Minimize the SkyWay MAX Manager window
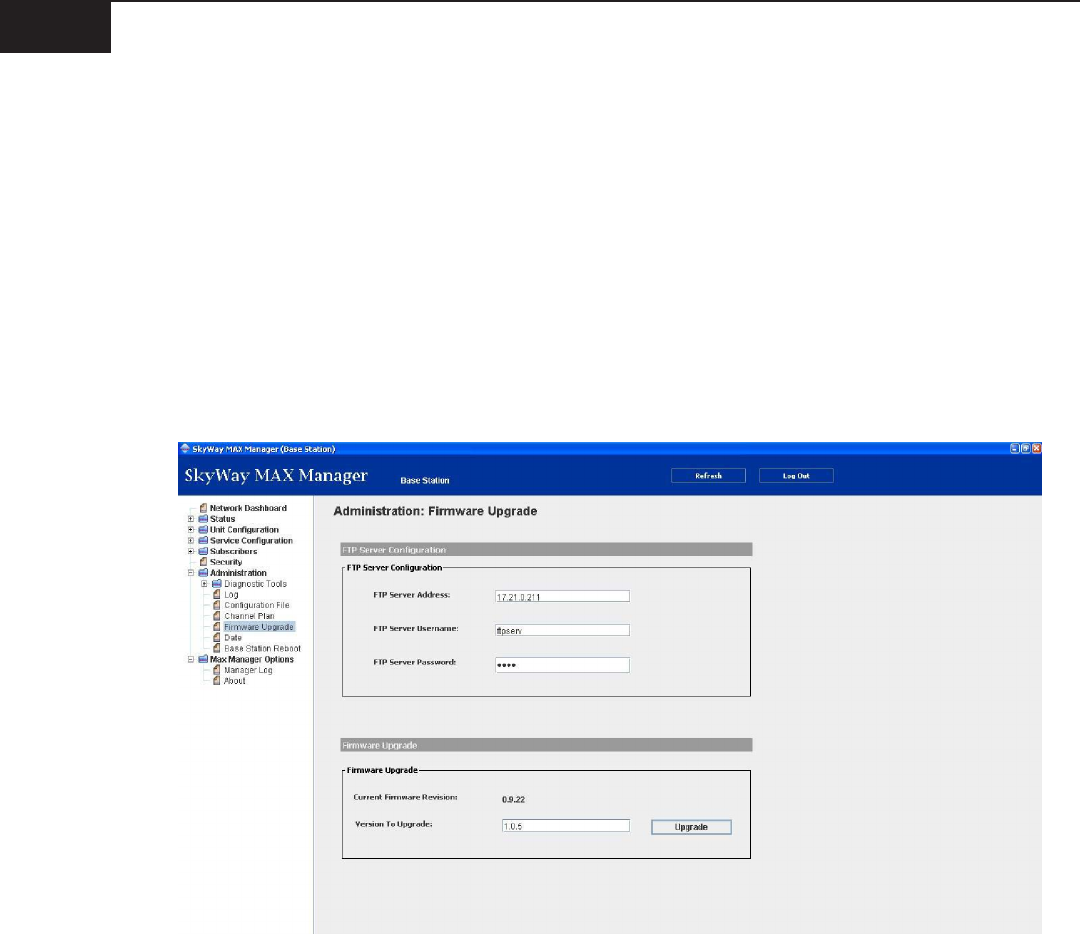1080x934 pixels. [1015, 448]
